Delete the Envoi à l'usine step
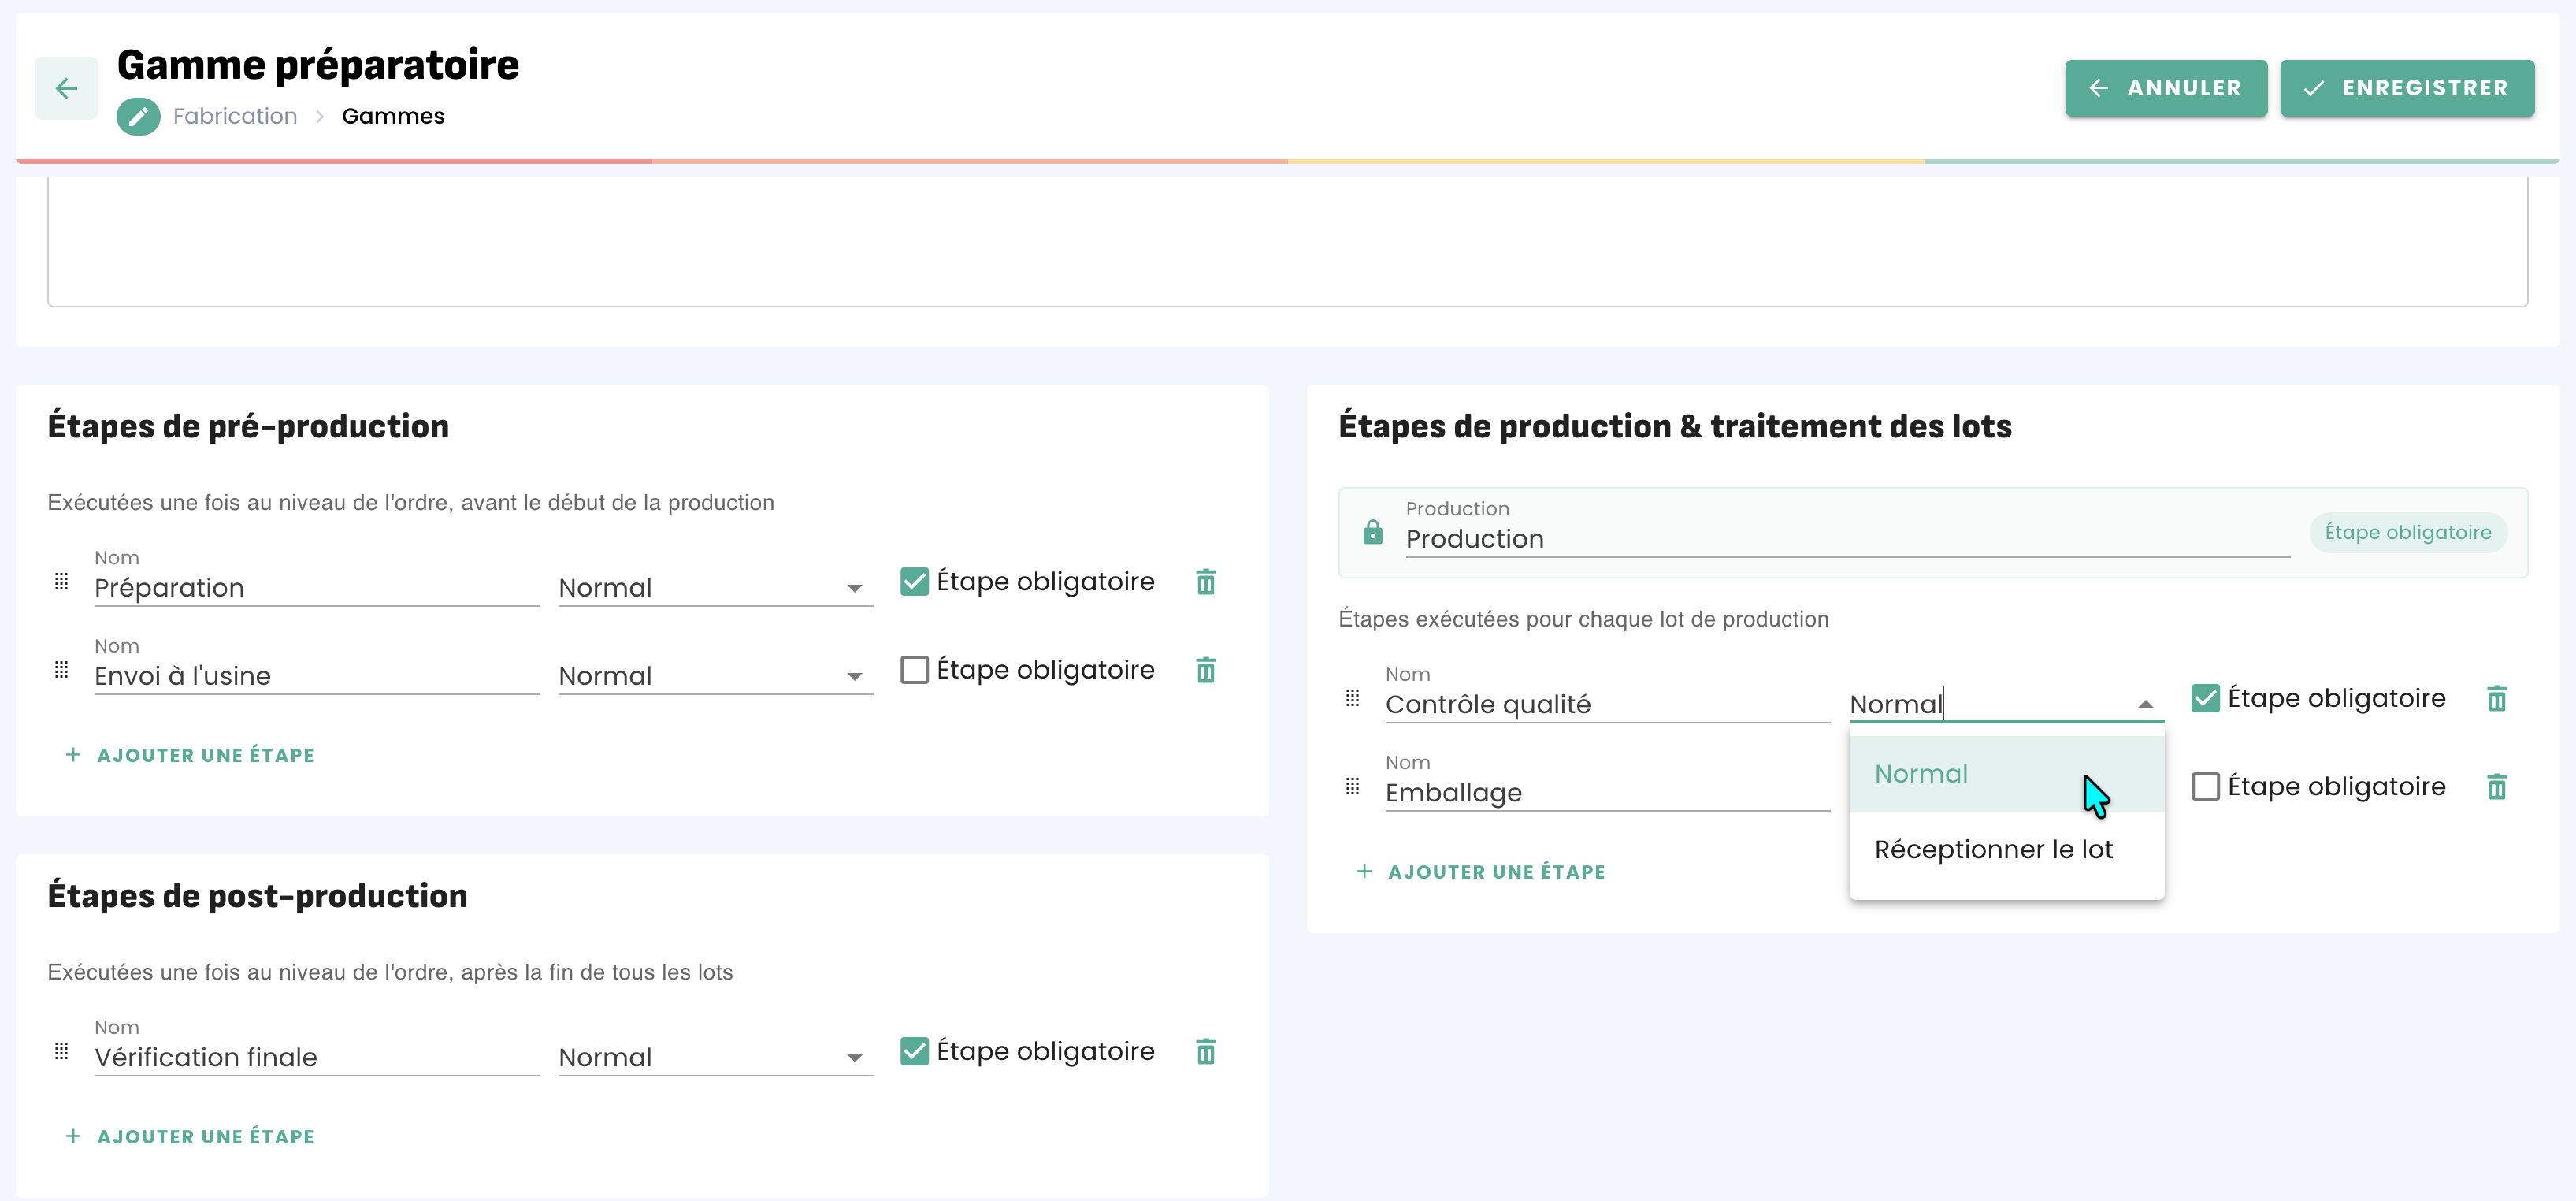The height and width of the screenshot is (1201, 2576). (x=1205, y=670)
